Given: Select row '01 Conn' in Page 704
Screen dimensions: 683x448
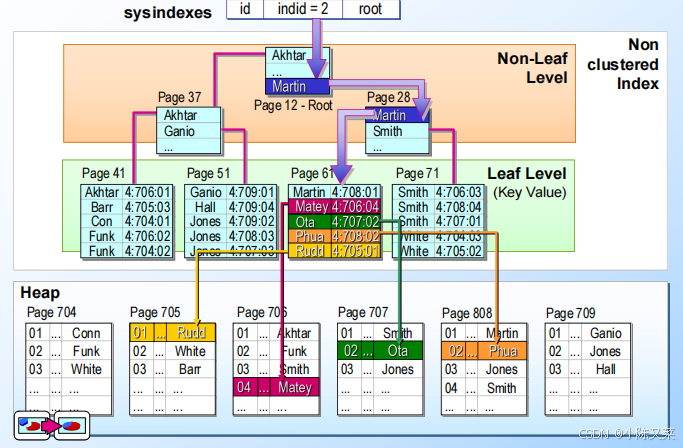Looking at the screenshot, I should [68, 333].
